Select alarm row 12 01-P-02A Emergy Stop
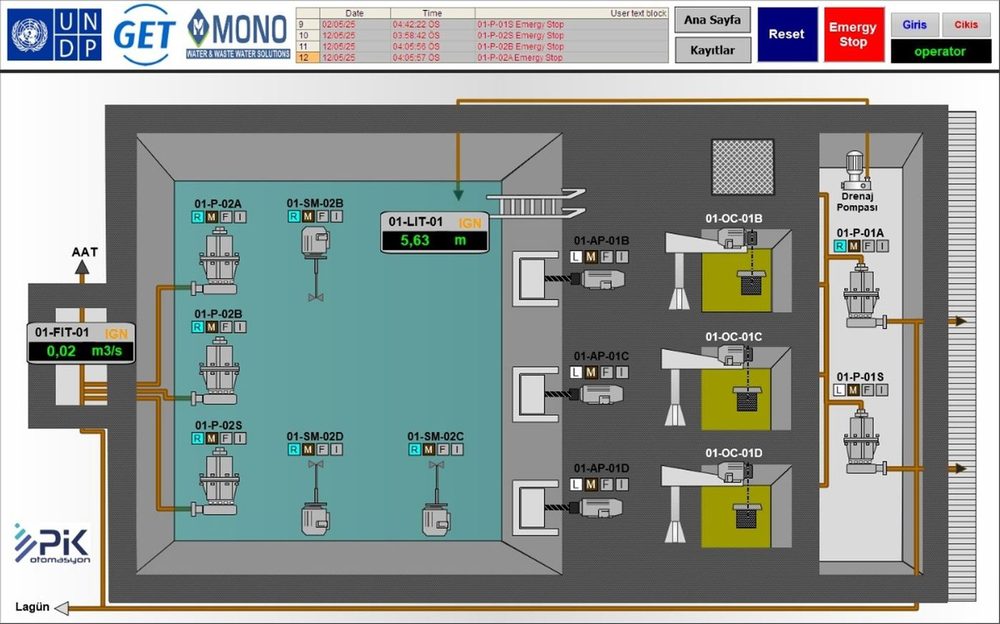Screen dimensions: 1000x624 pos(482,57)
